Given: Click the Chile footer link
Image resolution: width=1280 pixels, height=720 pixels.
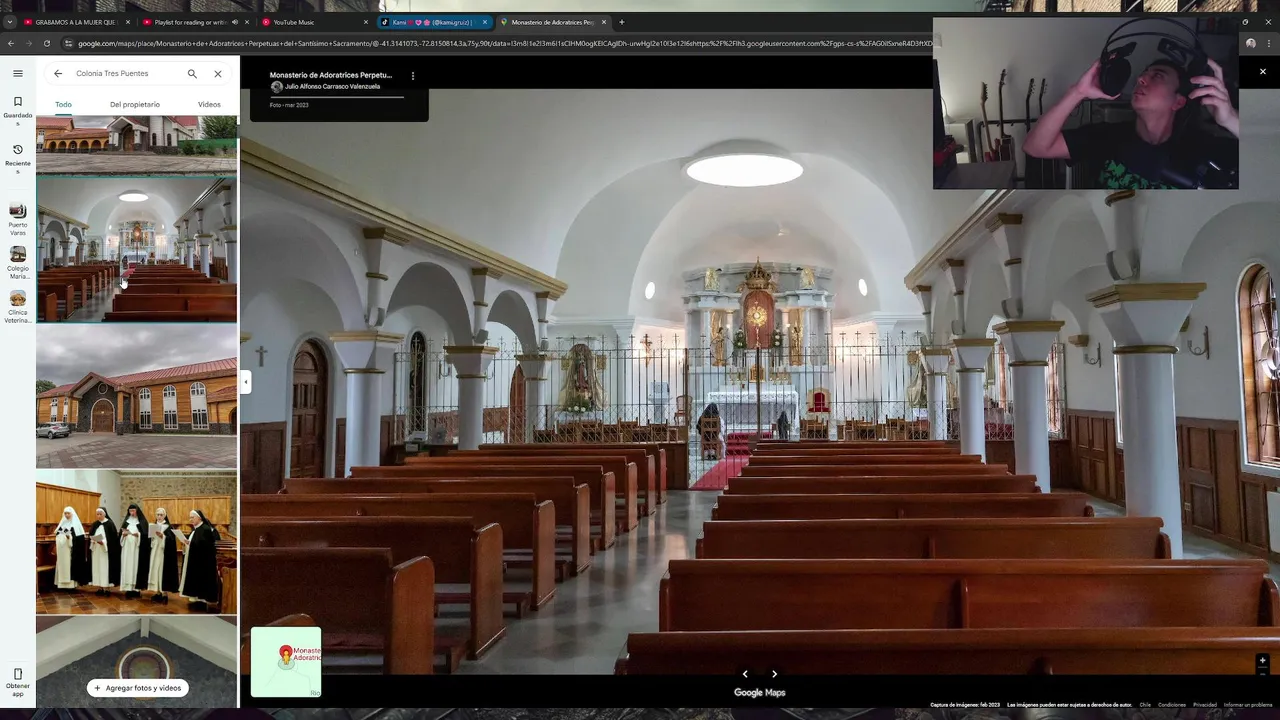Looking at the screenshot, I should [x=1145, y=705].
